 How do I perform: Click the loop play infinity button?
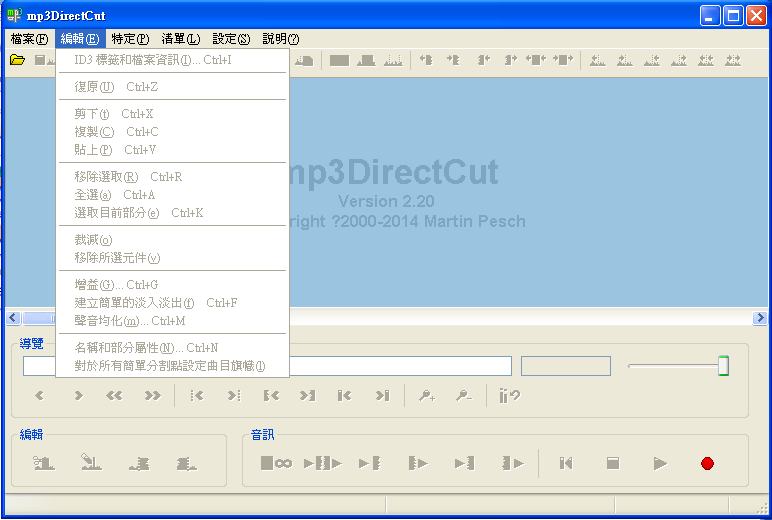click(x=276, y=463)
